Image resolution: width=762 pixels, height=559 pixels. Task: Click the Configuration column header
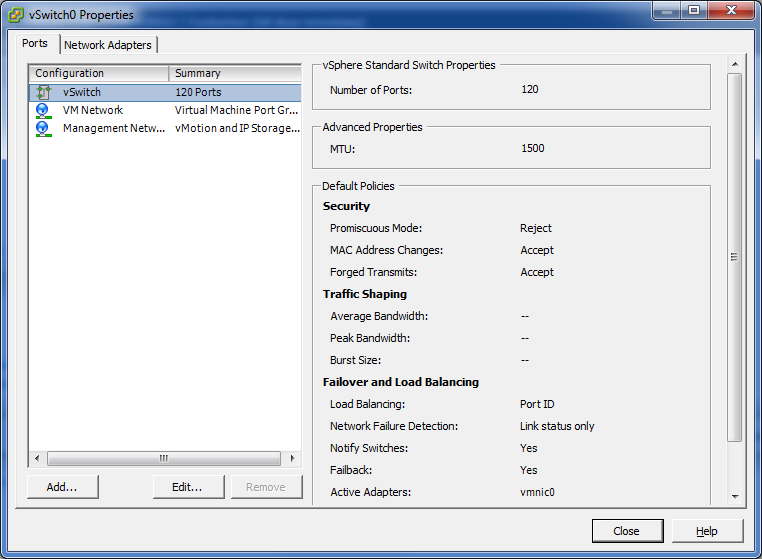tap(99, 73)
